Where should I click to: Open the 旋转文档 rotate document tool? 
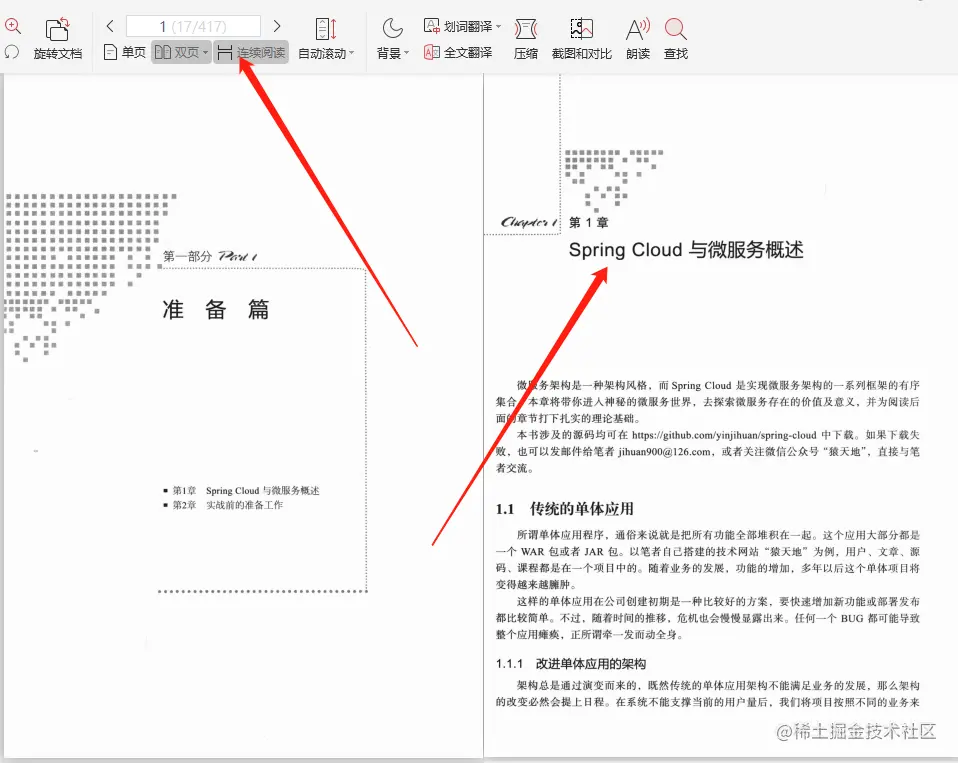tap(57, 39)
